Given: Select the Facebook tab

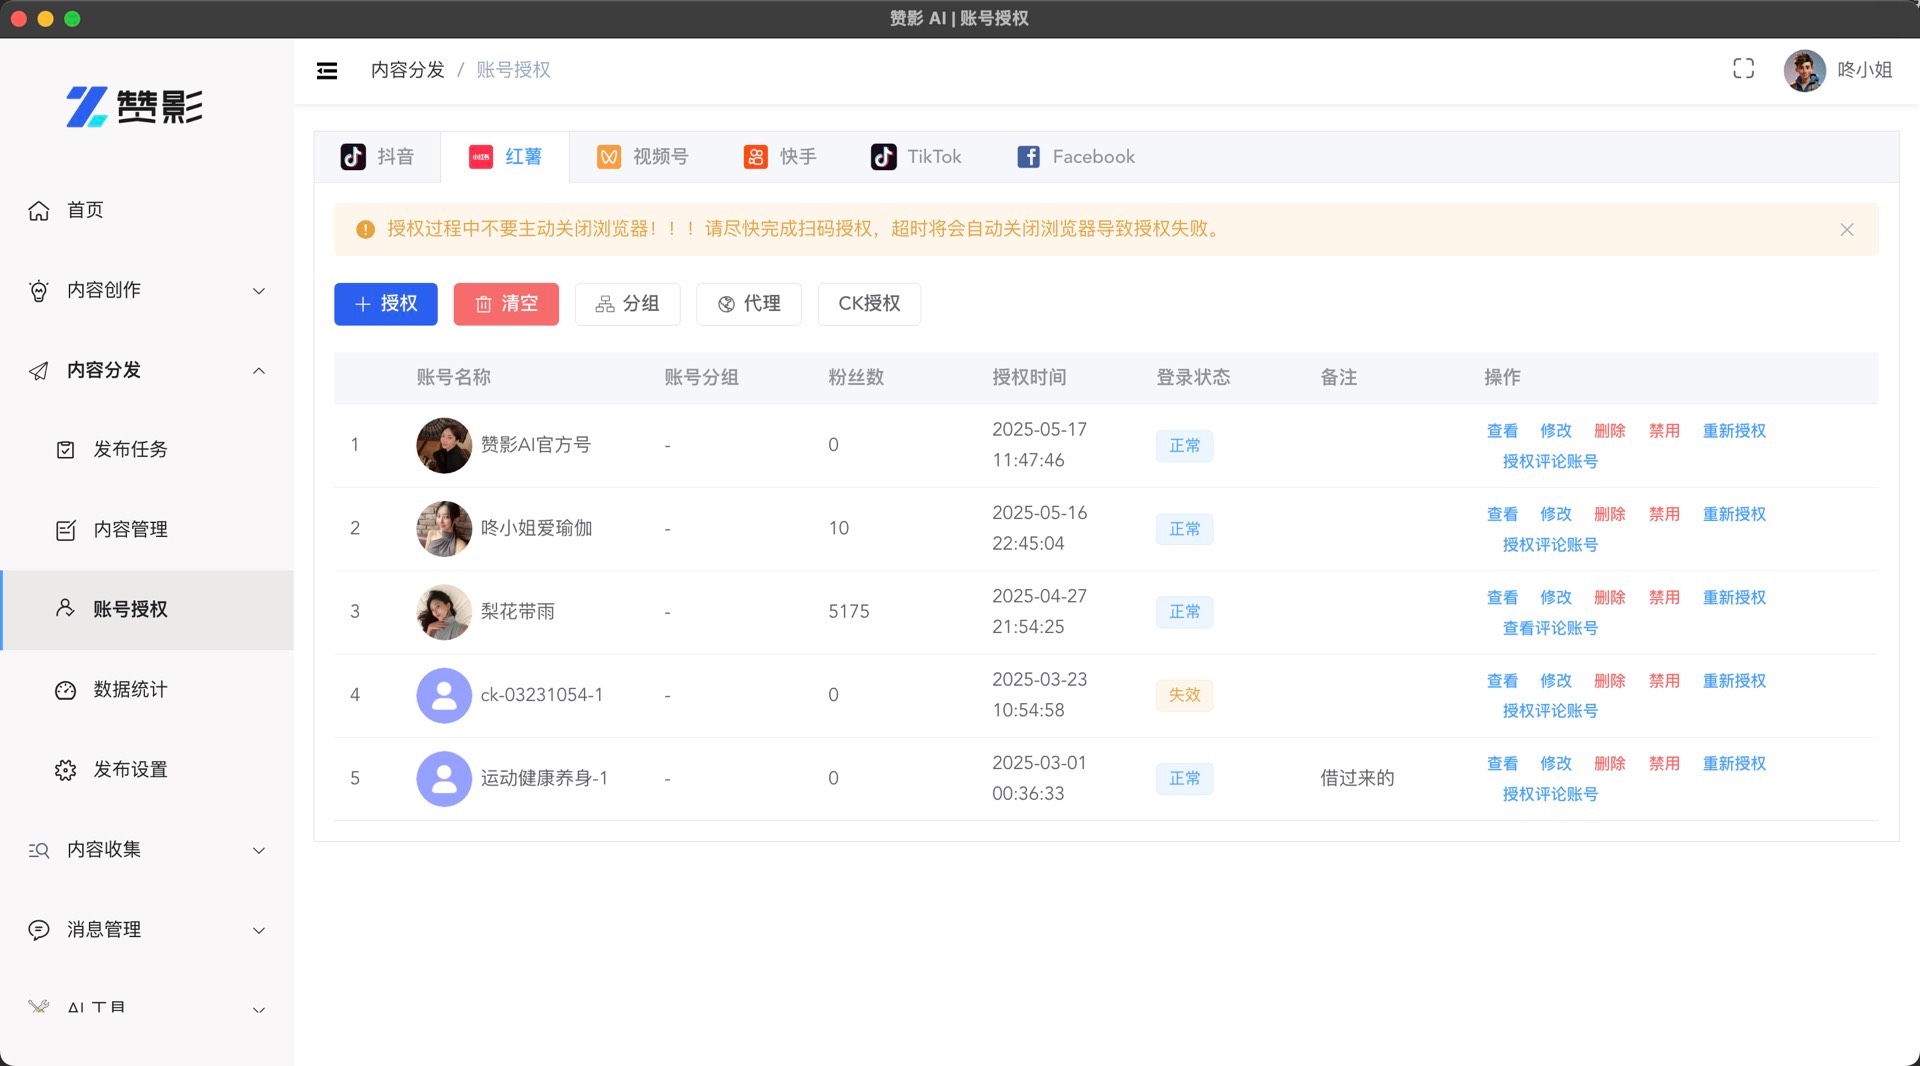Looking at the screenshot, I should pos(1076,157).
